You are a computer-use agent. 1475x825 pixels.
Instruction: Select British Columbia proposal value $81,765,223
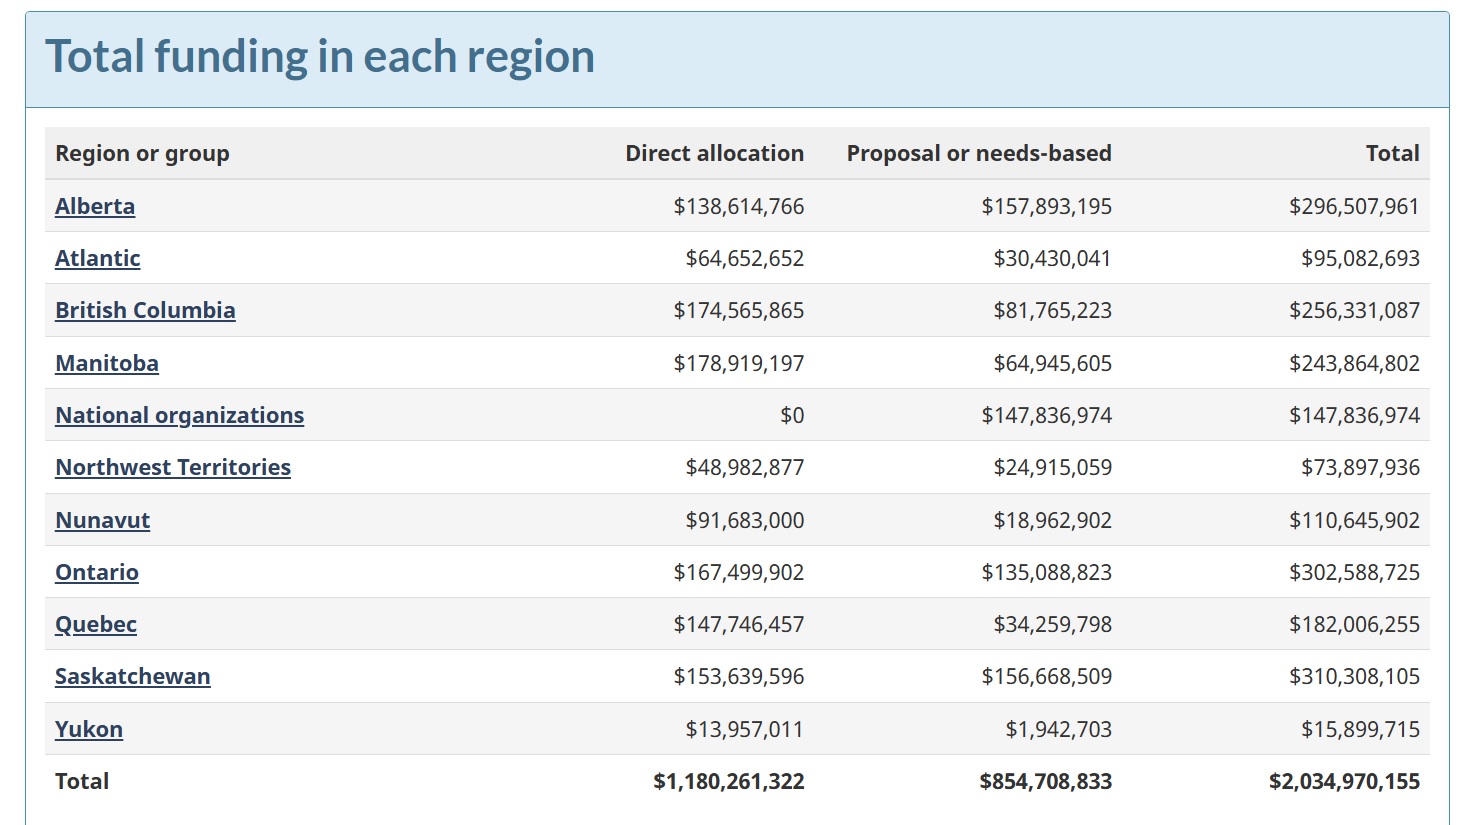click(x=1052, y=310)
